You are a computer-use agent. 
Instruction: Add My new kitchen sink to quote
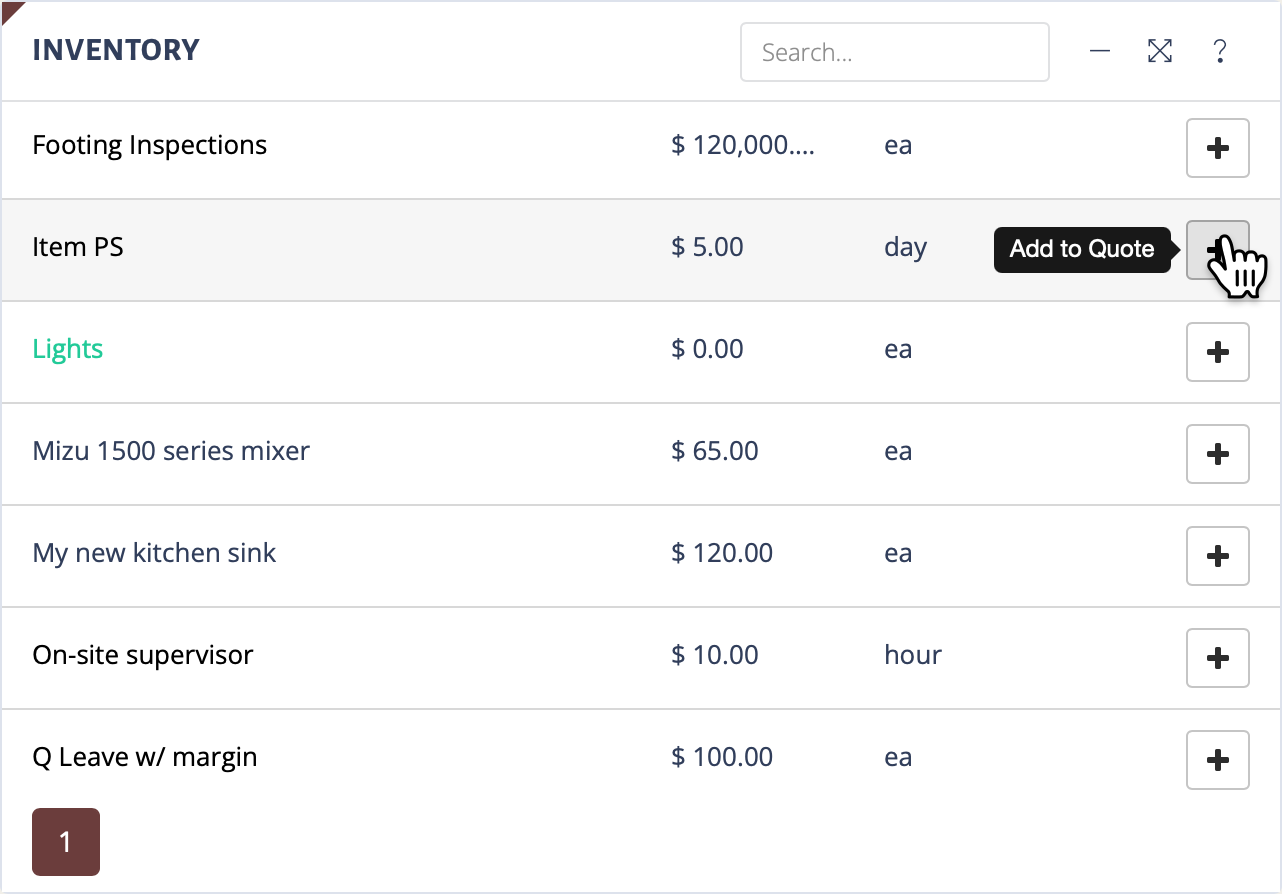coord(1218,556)
